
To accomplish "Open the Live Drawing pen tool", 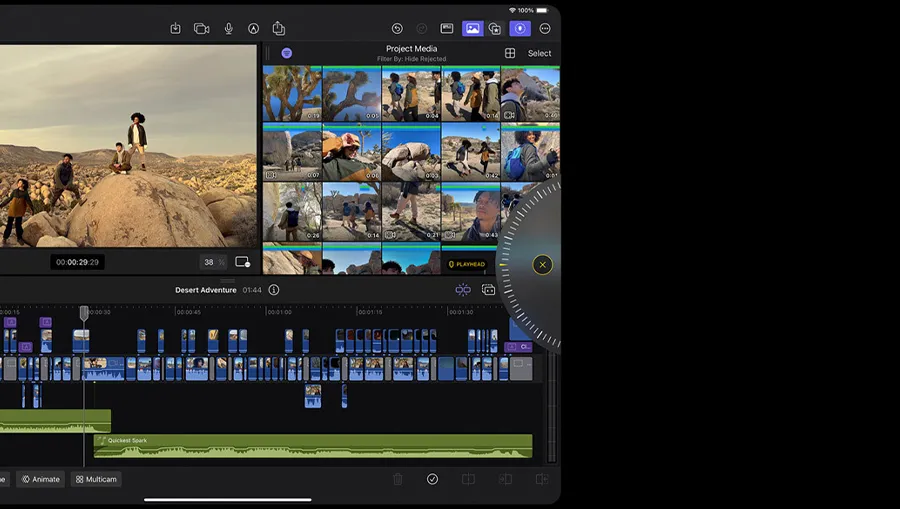I will 254,29.
